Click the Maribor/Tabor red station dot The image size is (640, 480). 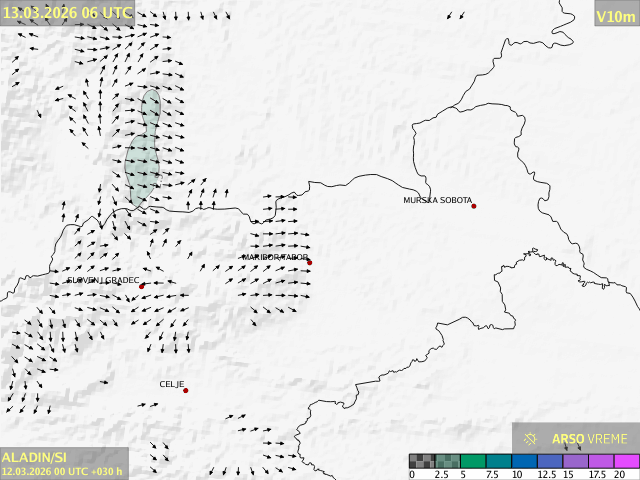pos(309,263)
